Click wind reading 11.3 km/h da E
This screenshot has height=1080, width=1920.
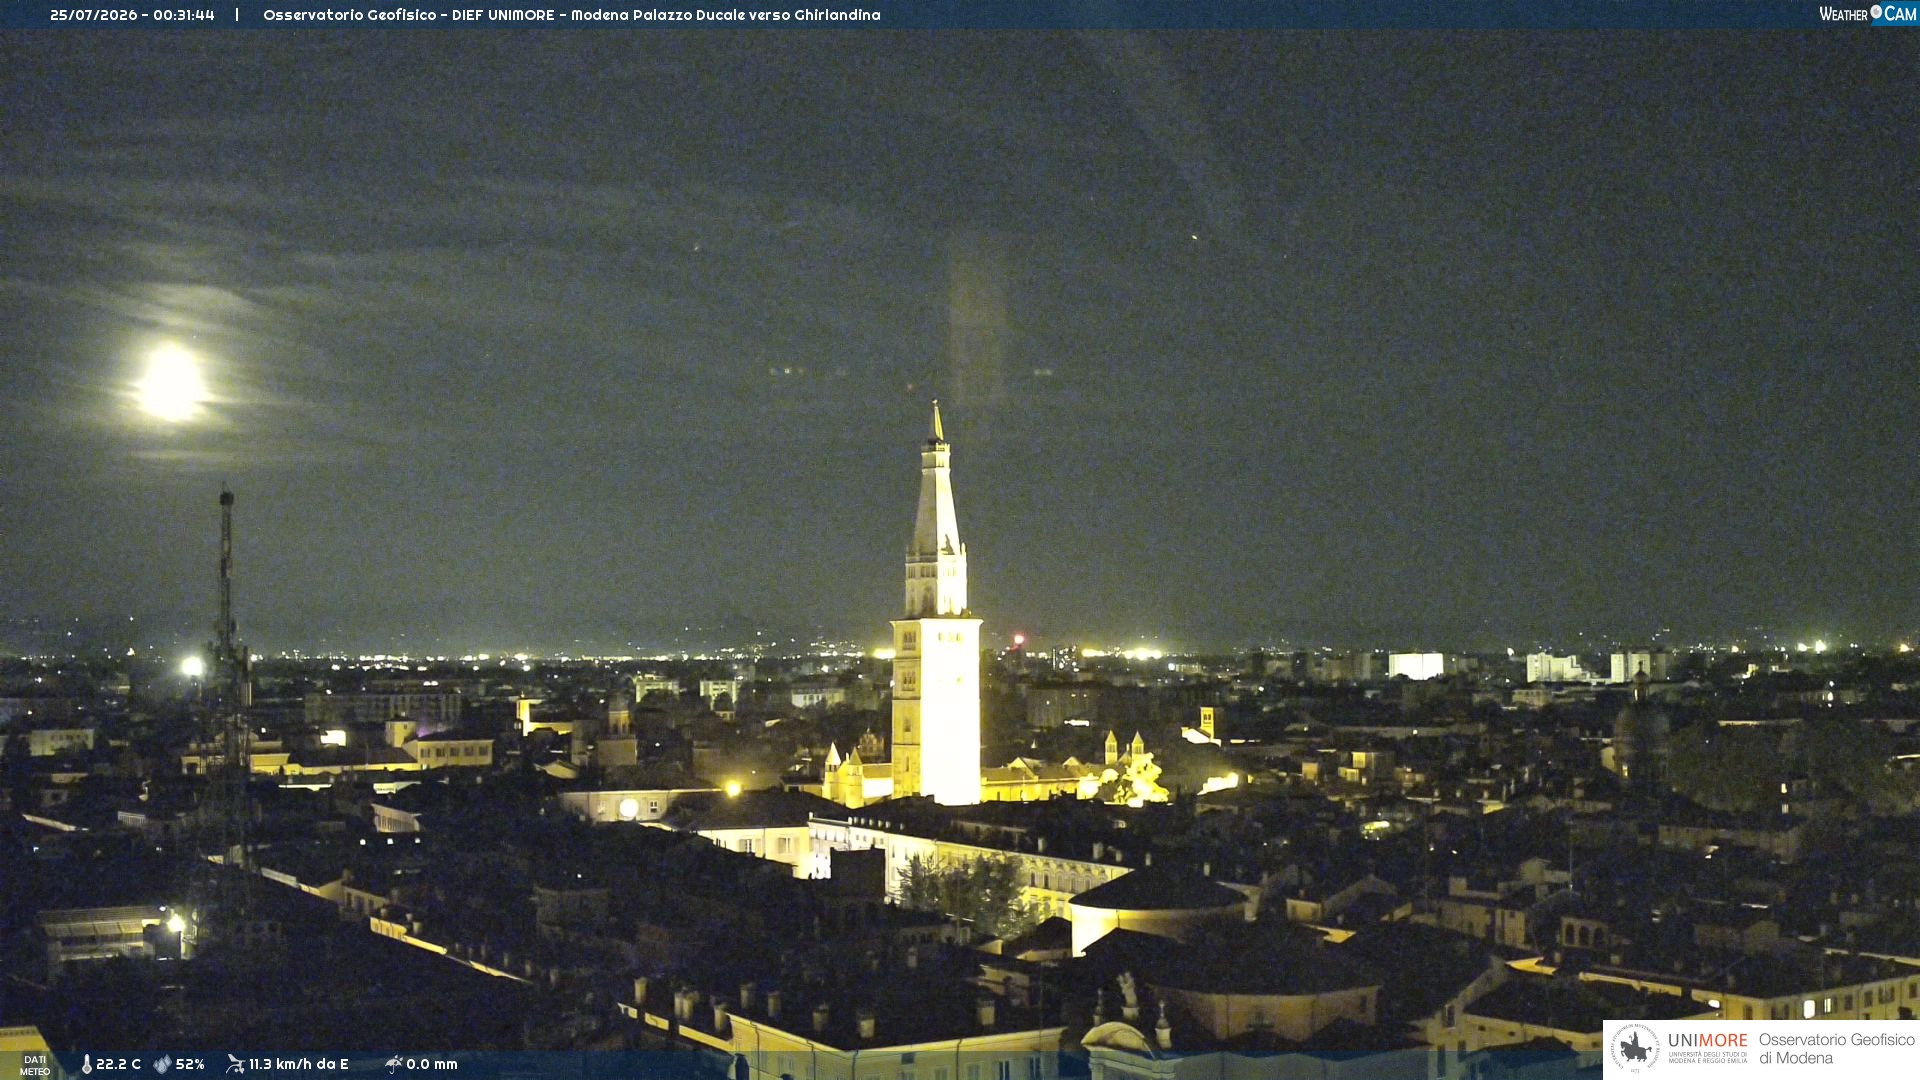(x=298, y=1064)
